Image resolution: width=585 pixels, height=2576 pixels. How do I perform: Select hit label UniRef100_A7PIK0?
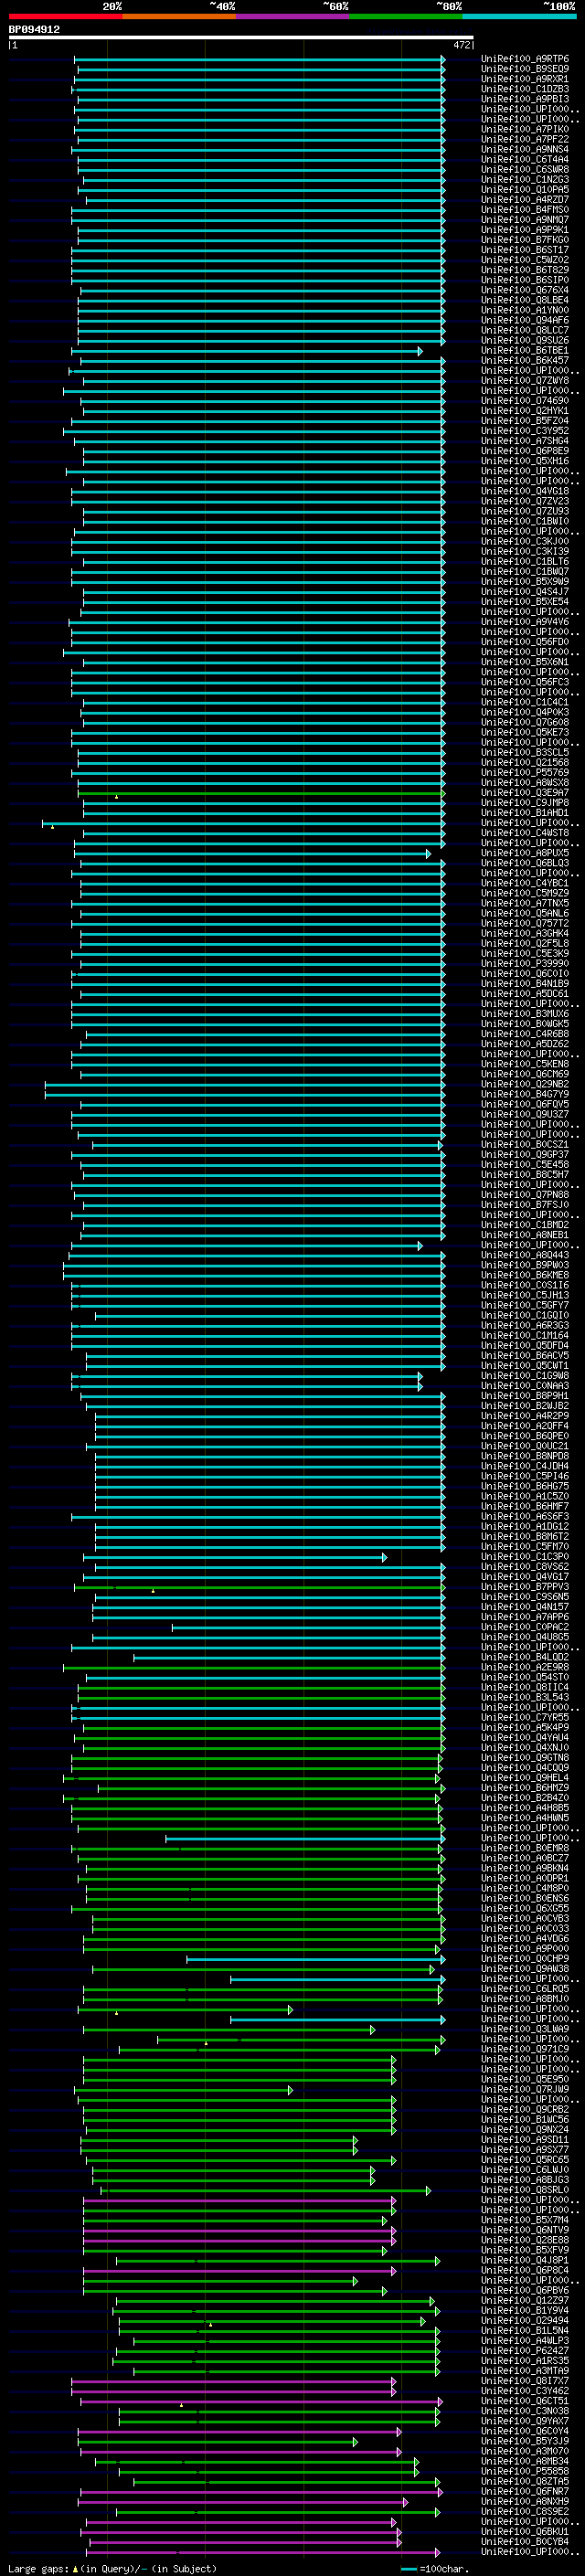point(525,129)
